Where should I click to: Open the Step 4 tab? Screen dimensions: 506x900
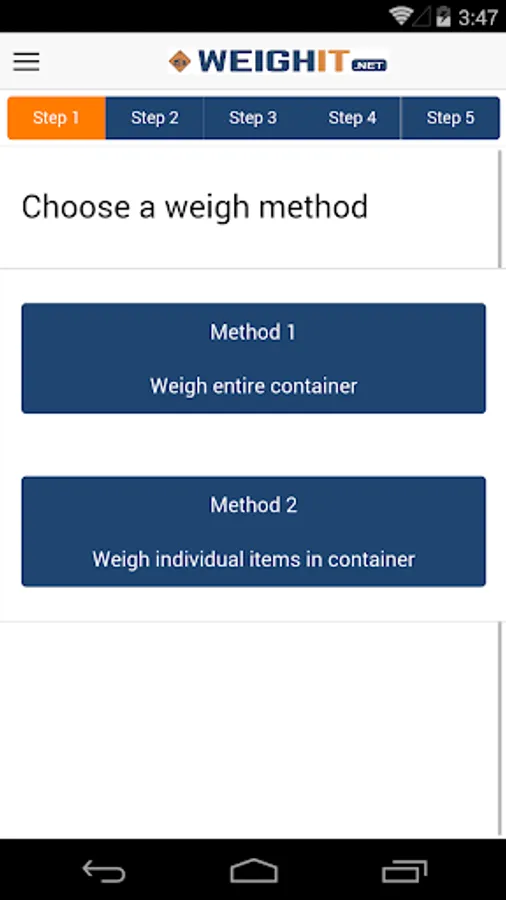pyautogui.click(x=352, y=118)
